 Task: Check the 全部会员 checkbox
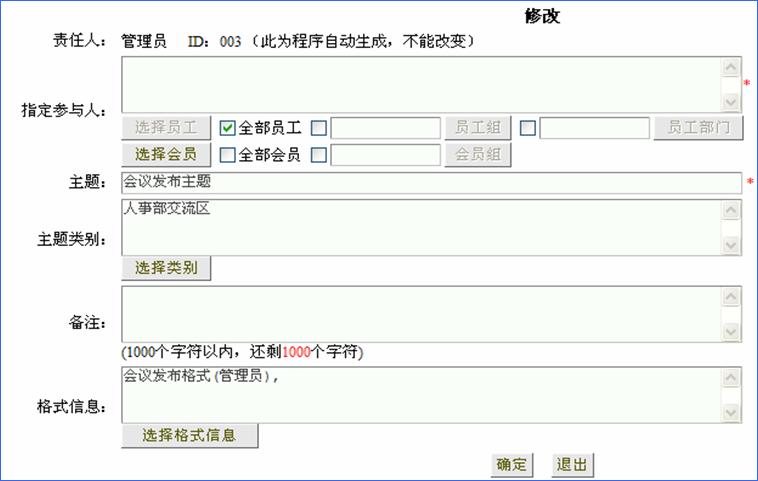[227, 155]
